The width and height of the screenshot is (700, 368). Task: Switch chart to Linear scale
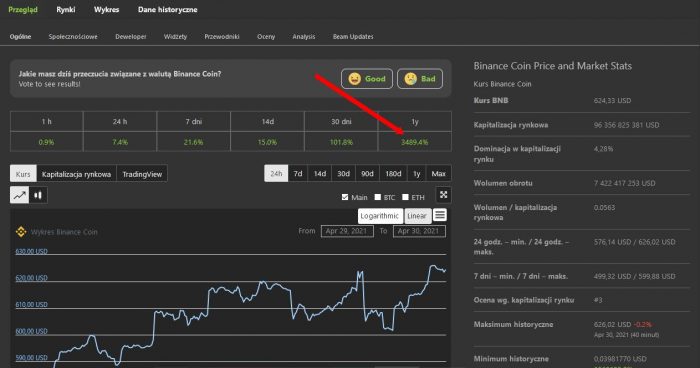click(x=417, y=216)
